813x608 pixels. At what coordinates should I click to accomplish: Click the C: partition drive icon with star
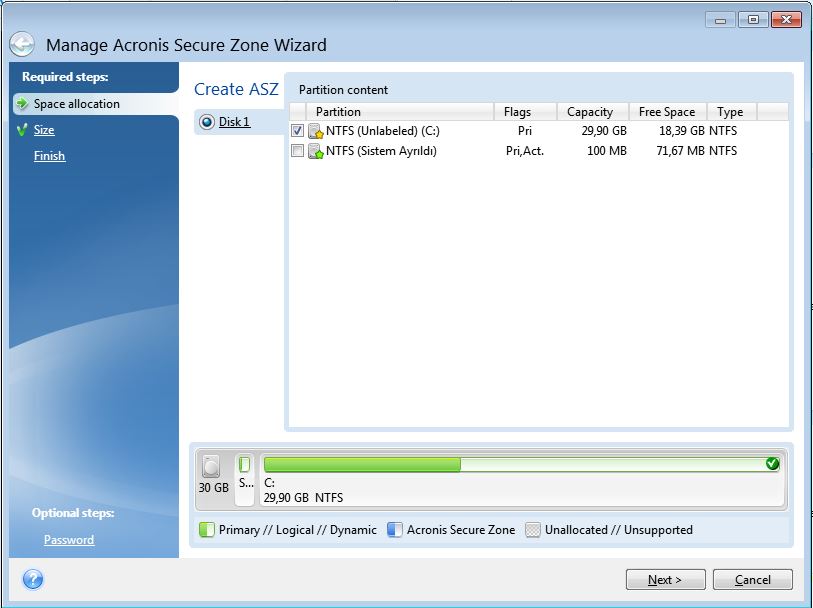(x=315, y=131)
